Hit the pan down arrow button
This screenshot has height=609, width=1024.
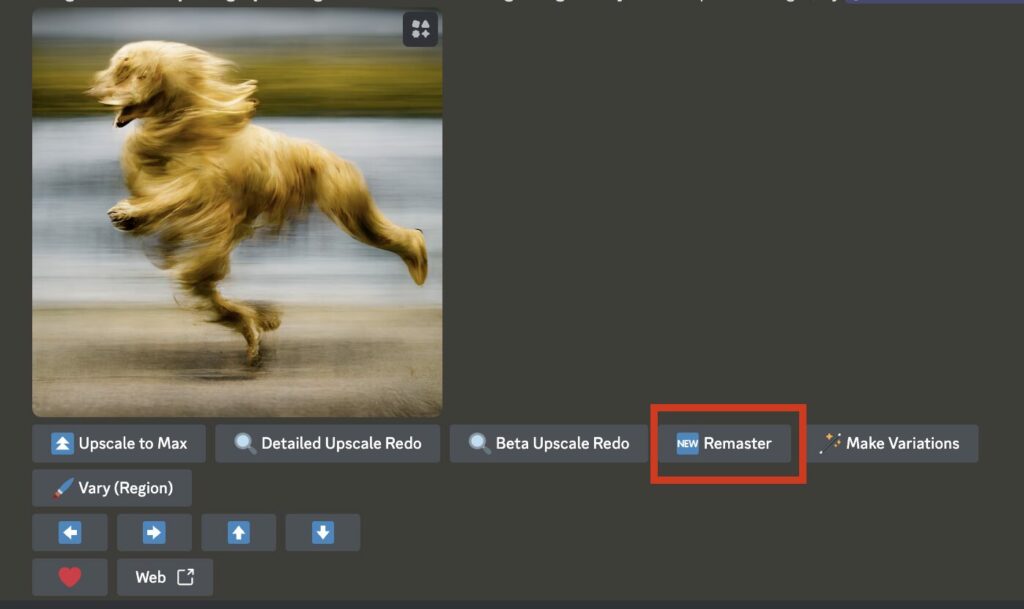322,533
